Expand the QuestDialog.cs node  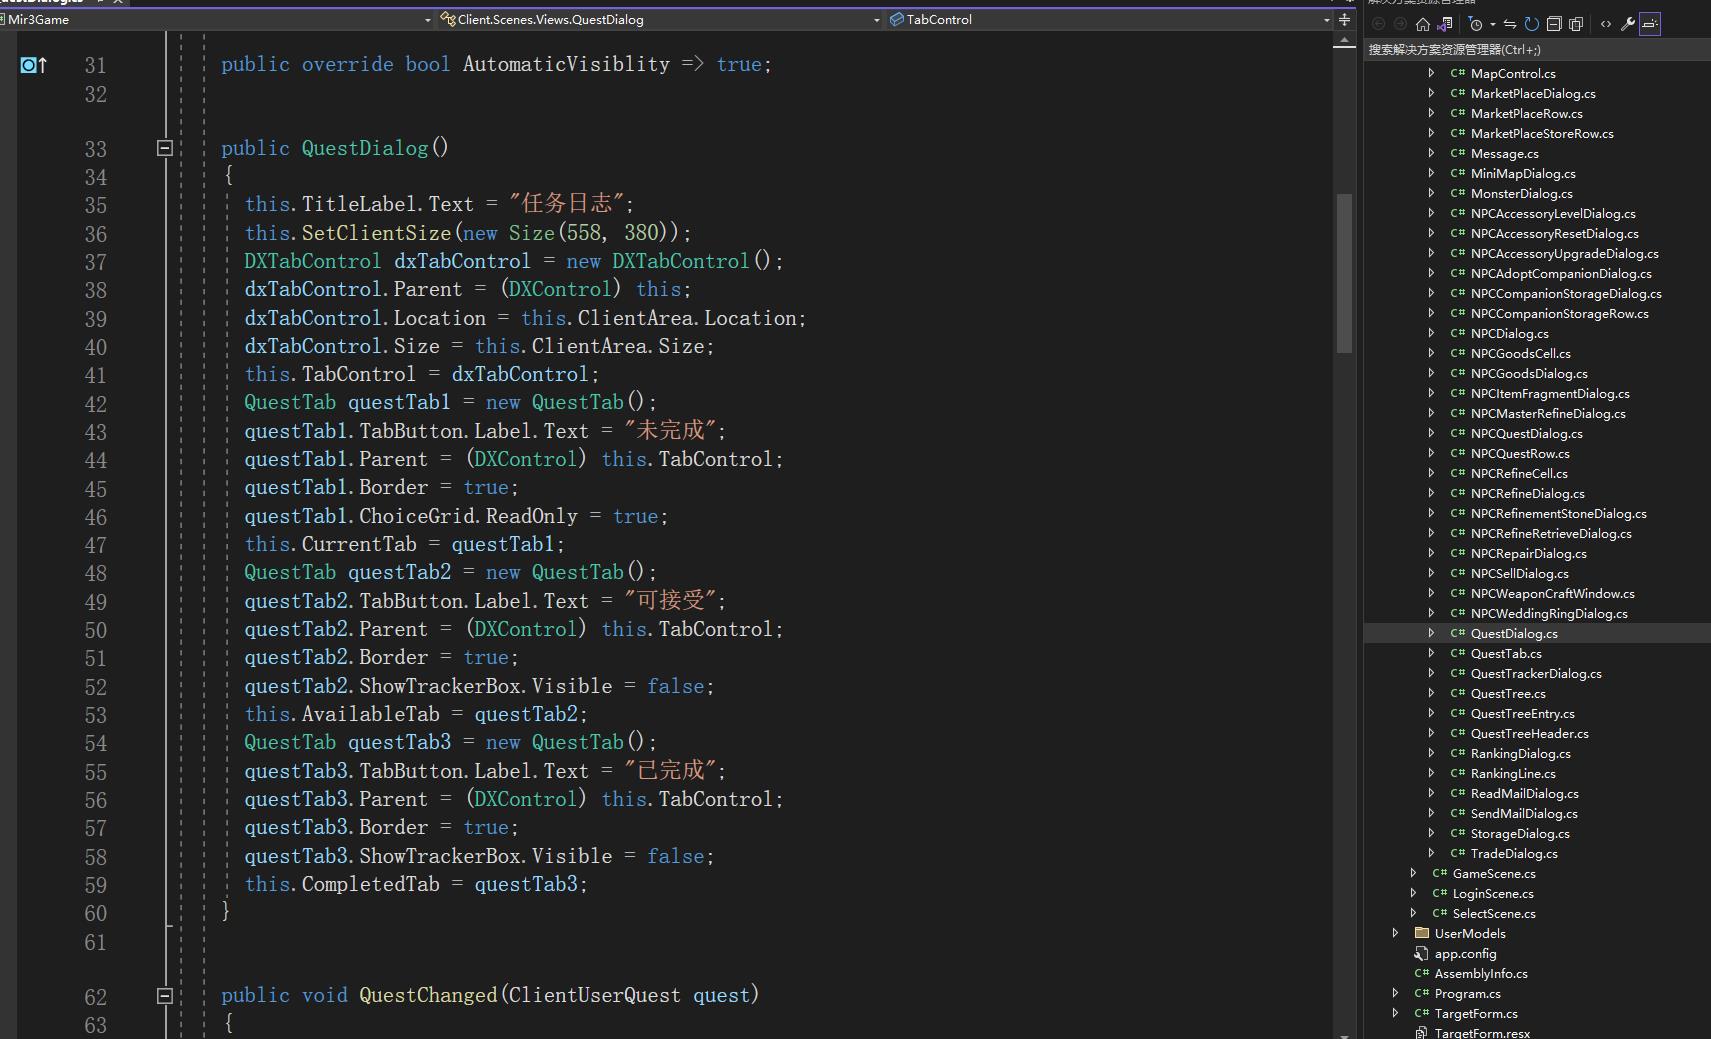coord(1431,633)
